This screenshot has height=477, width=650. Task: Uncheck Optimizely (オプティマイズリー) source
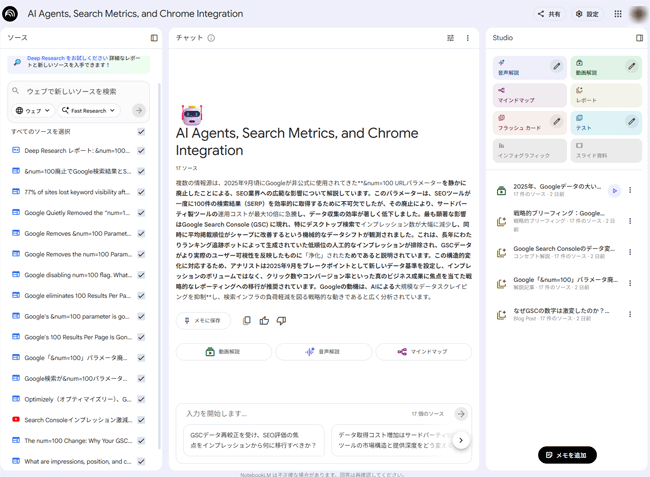(x=141, y=399)
